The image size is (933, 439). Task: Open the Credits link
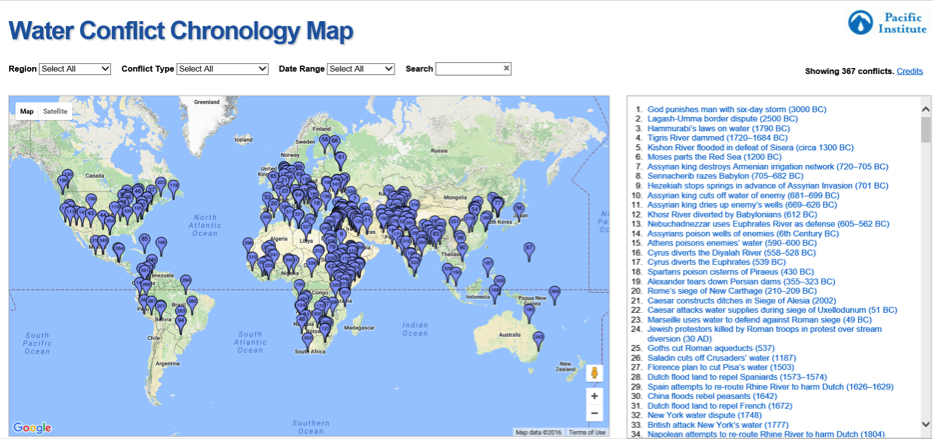pos(910,71)
